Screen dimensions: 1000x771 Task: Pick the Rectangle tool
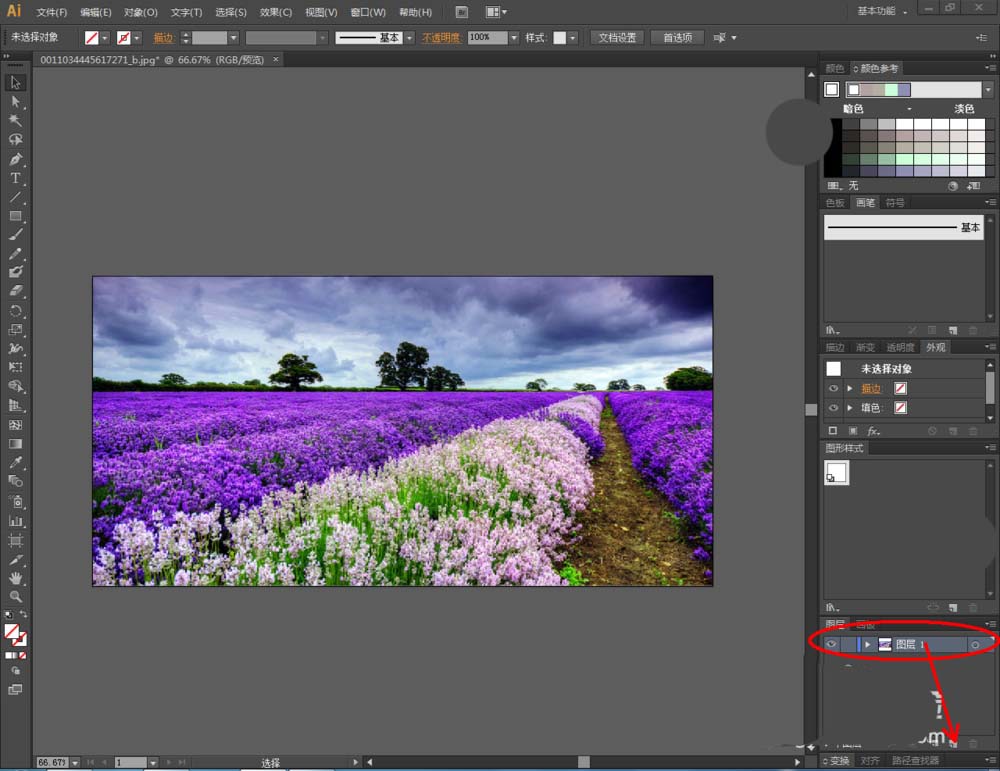[15, 216]
